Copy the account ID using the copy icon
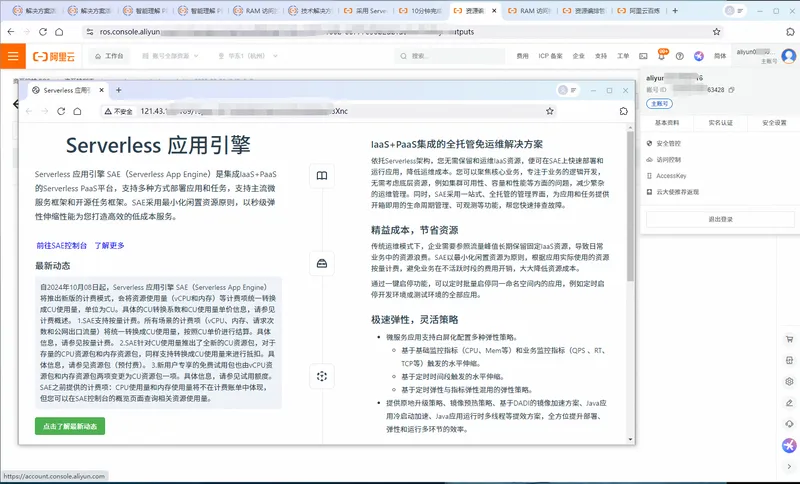The width and height of the screenshot is (800, 484). 731,90
